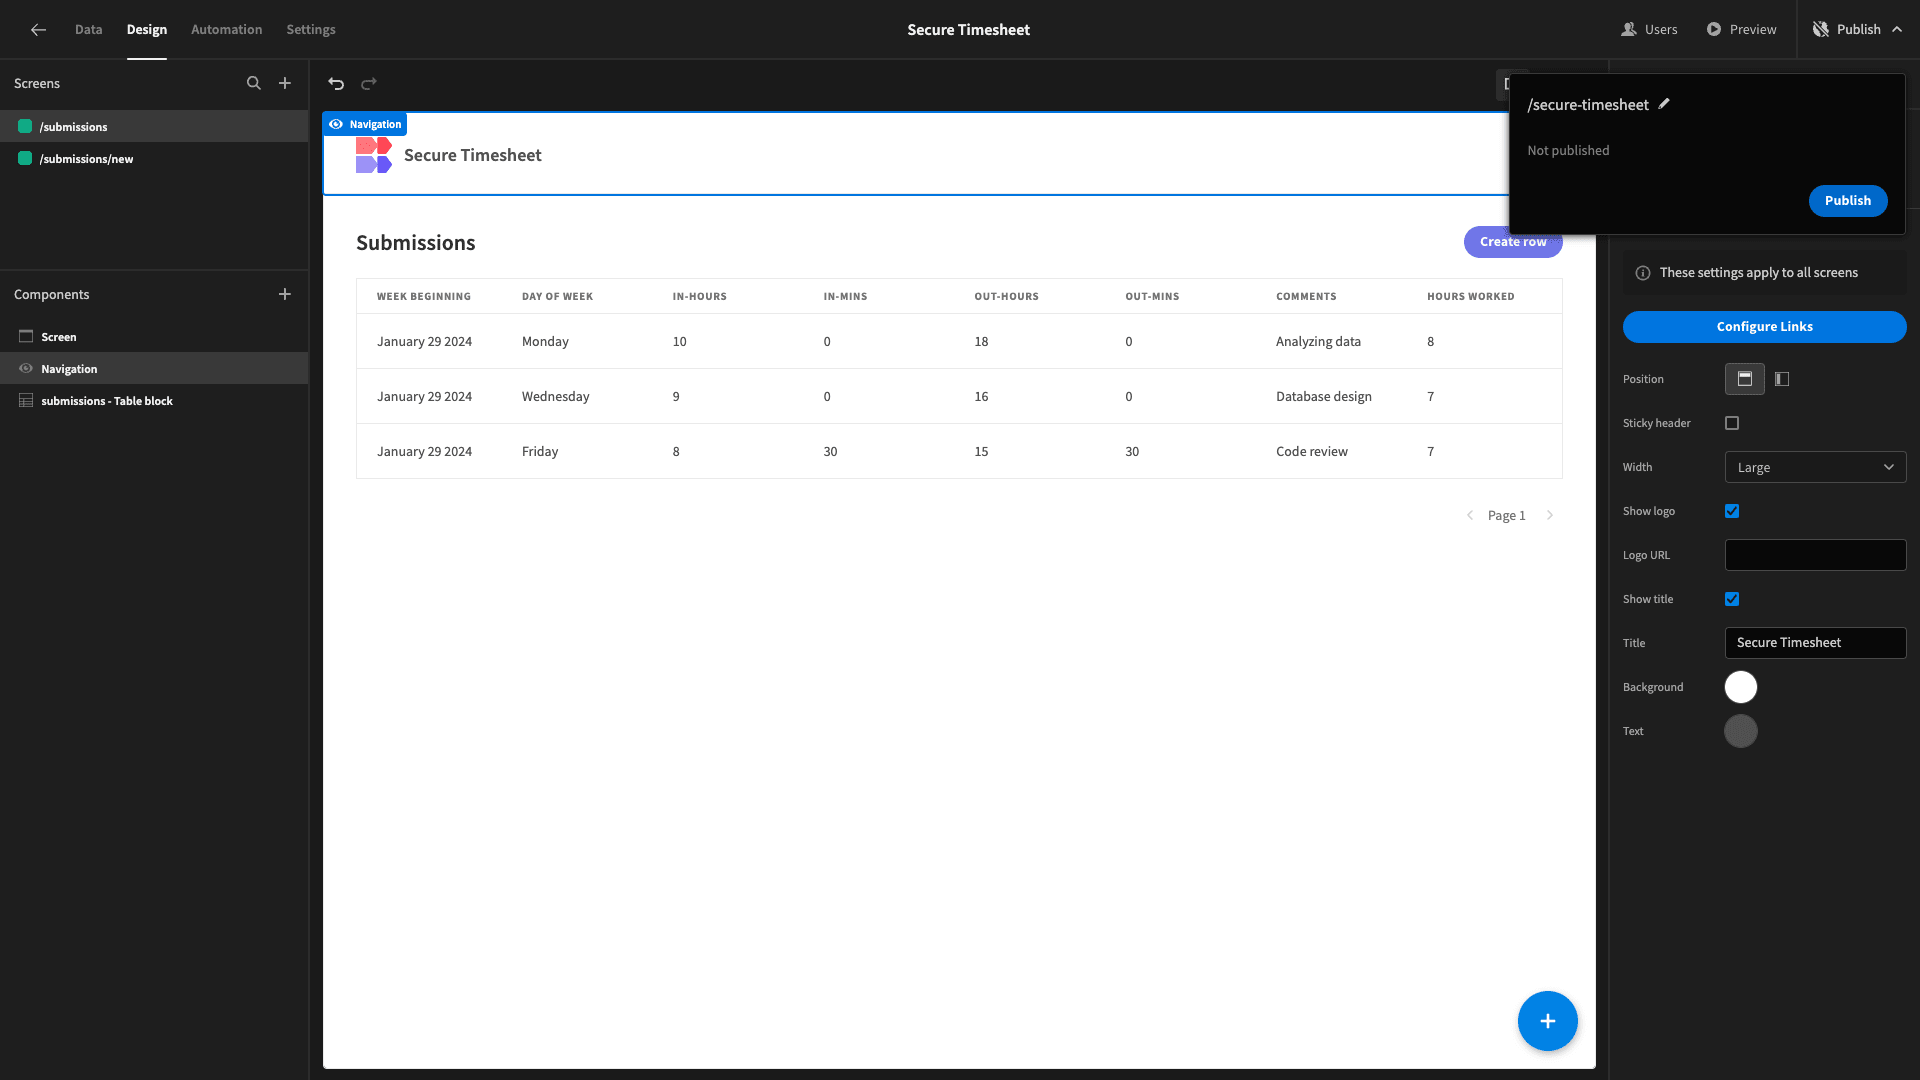Open the Text color swatch

pyautogui.click(x=1741, y=731)
